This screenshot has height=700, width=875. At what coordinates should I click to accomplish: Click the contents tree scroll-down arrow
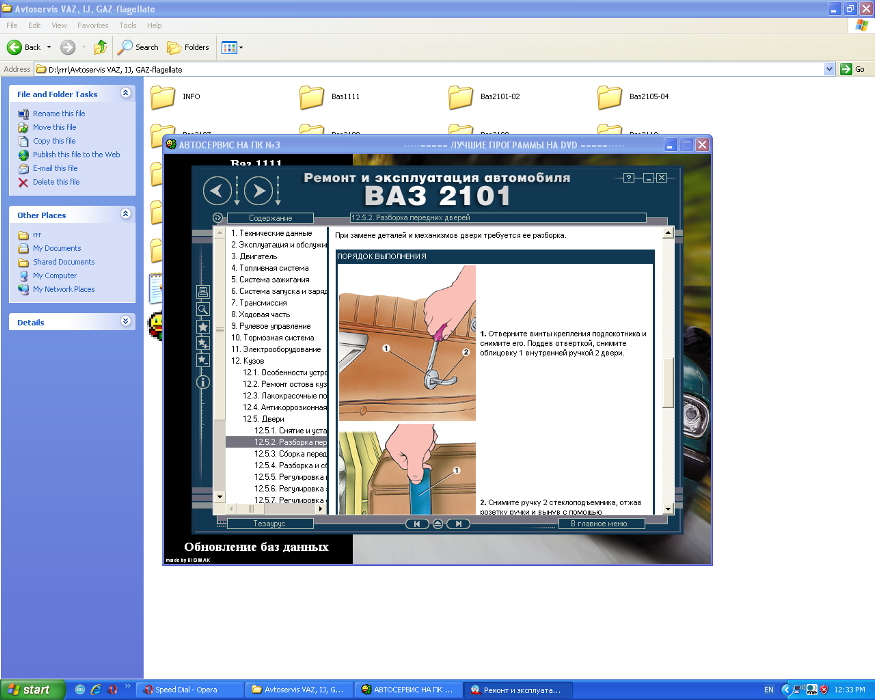220,496
